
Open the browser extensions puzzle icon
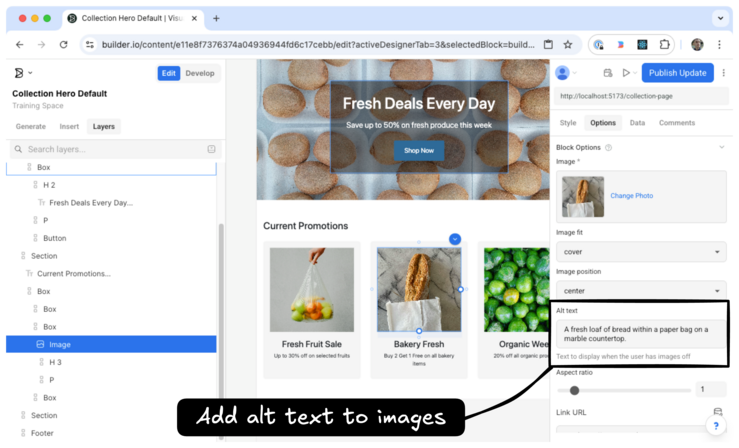(x=665, y=45)
